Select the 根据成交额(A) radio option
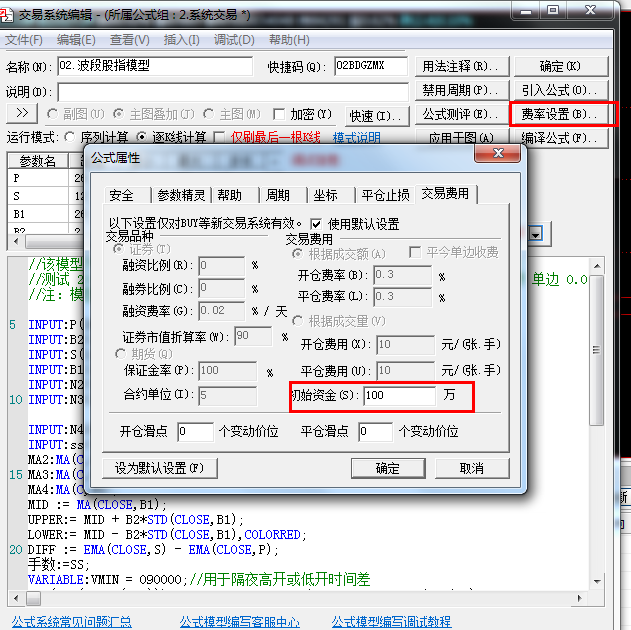The width and height of the screenshot is (631, 630). pyautogui.click(x=297, y=254)
